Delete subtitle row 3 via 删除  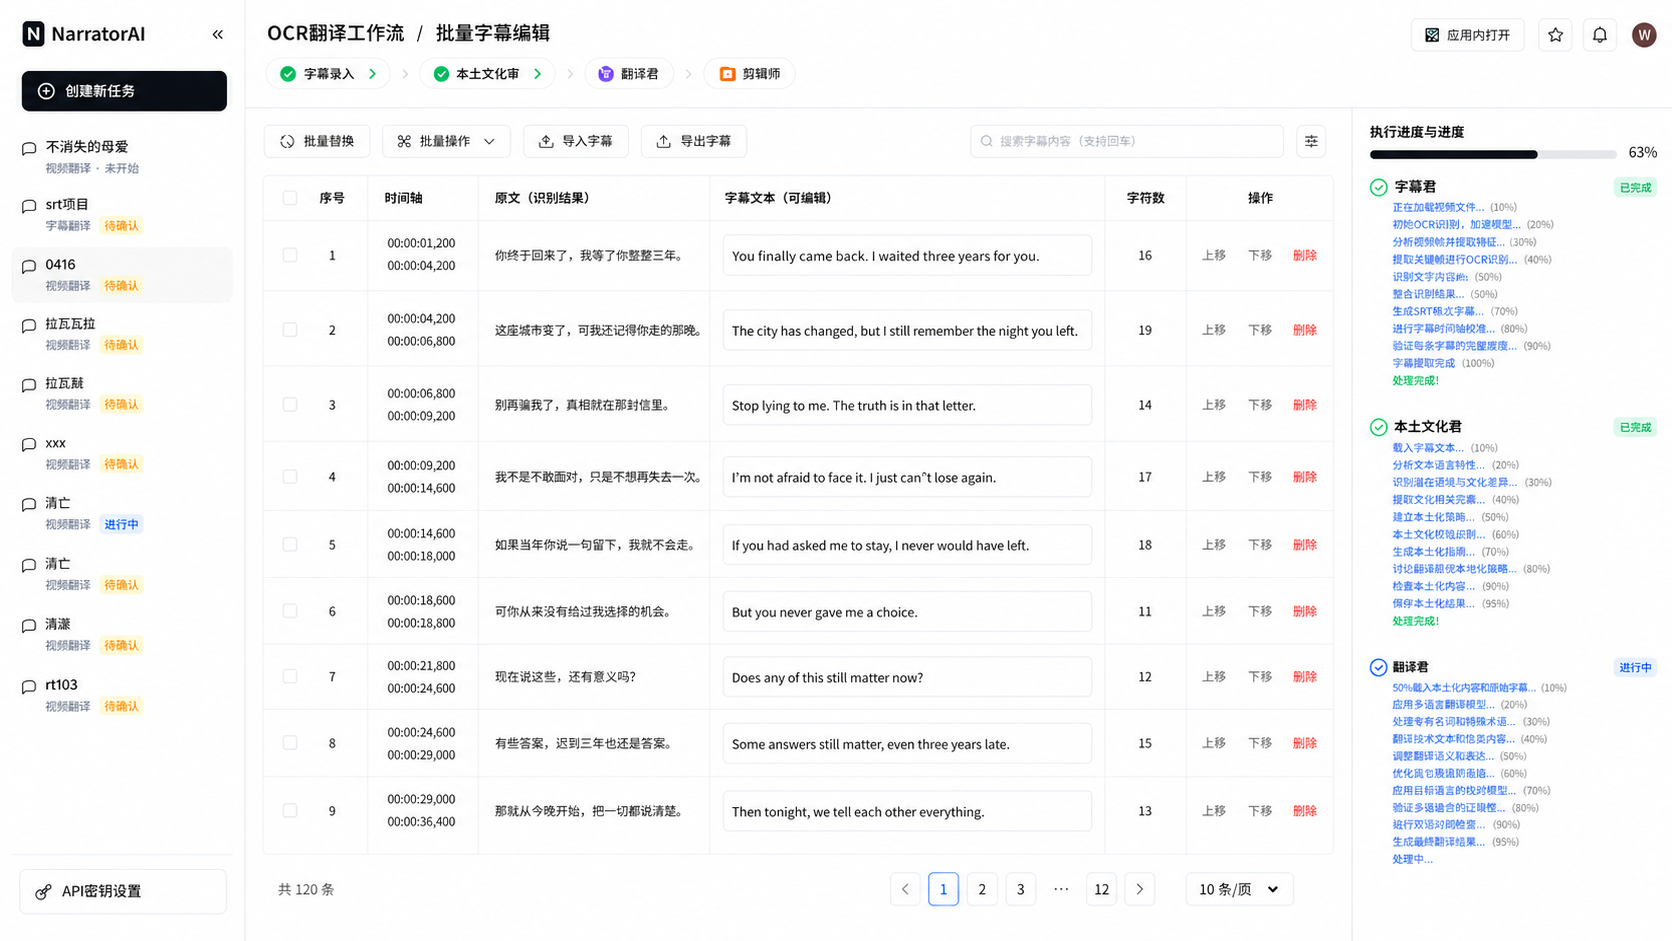click(x=1304, y=405)
